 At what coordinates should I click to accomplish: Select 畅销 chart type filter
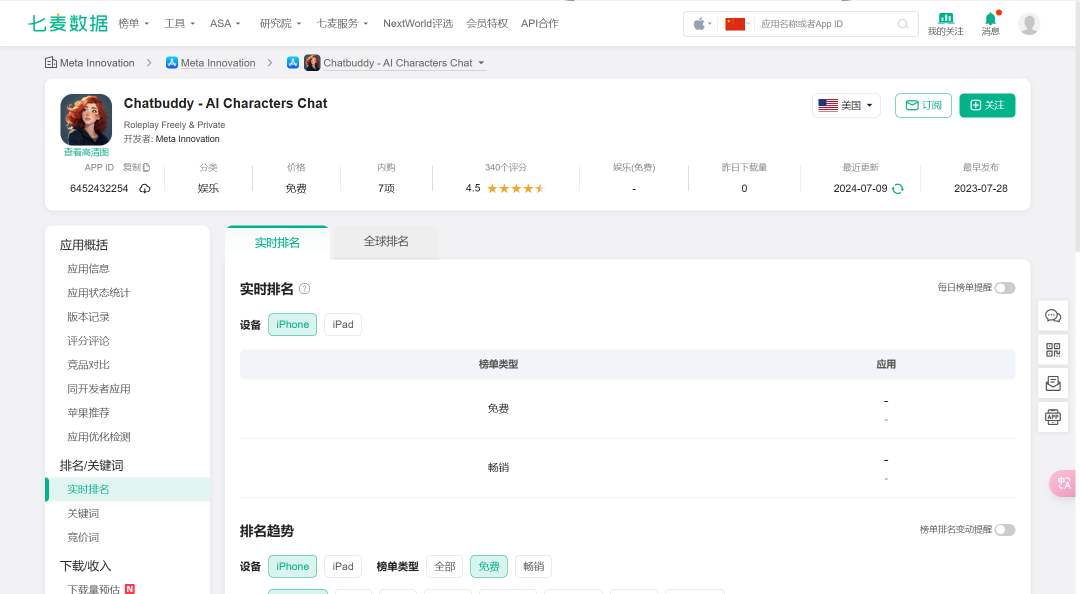click(534, 566)
